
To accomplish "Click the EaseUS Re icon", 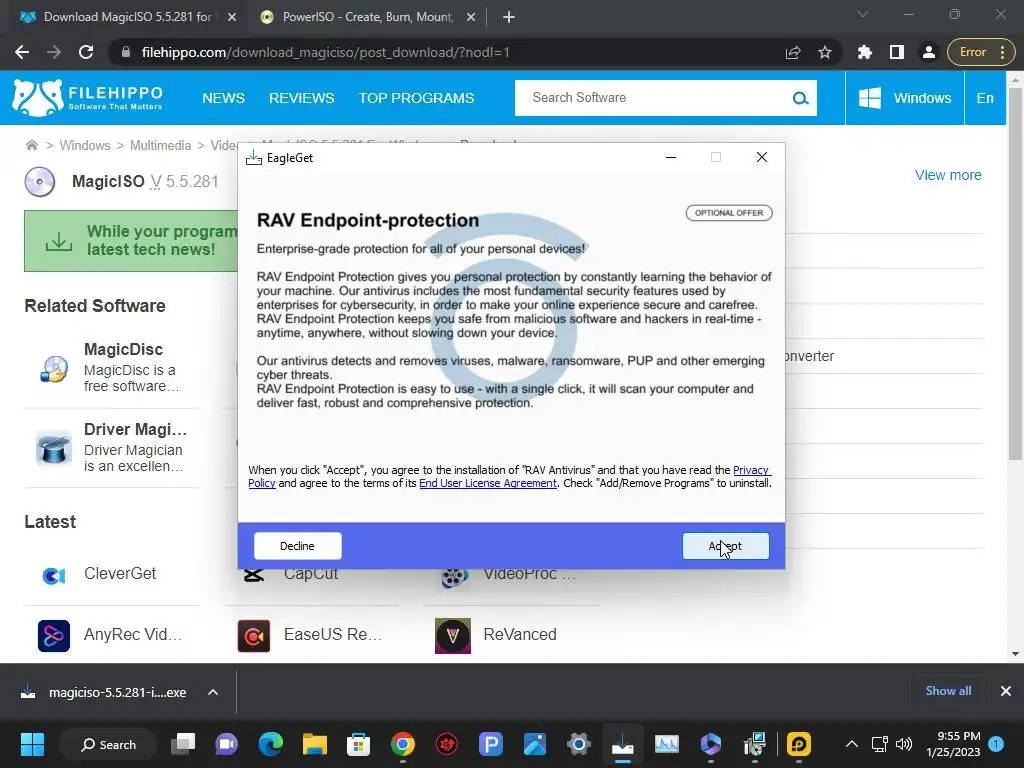I will (x=253, y=636).
